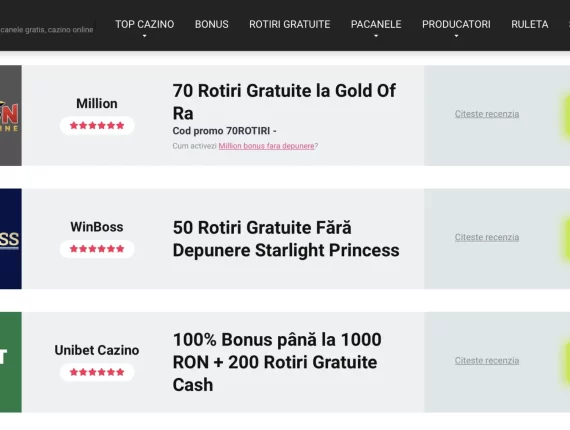The width and height of the screenshot is (570, 430).
Task: Open the Million bonus fara depunere link
Action: pos(266,146)
